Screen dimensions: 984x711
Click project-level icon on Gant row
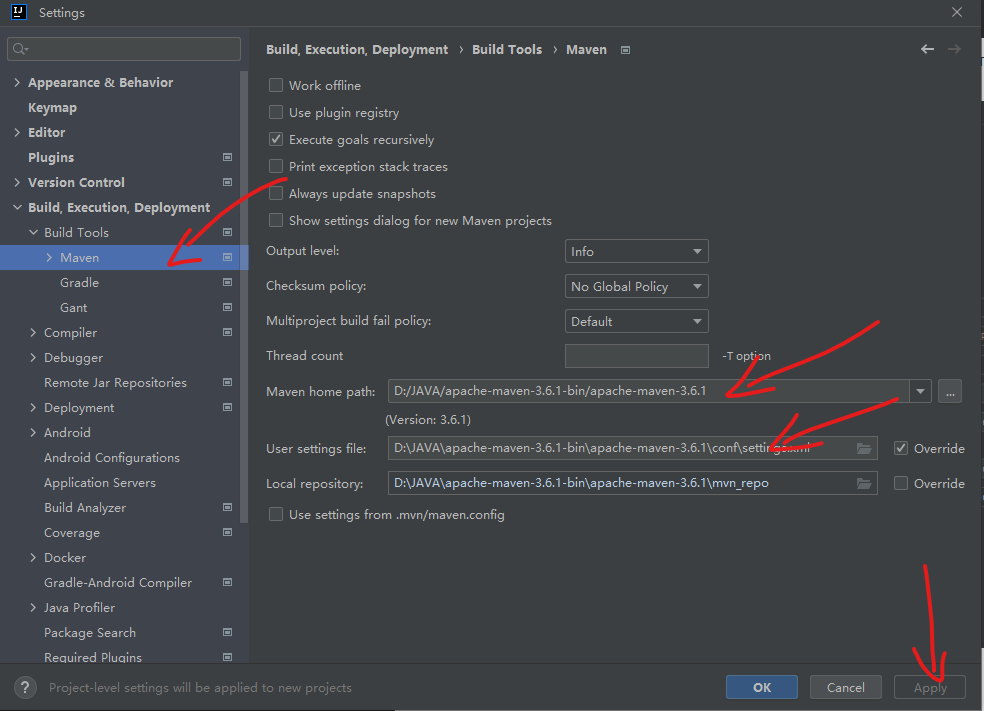pyautogui.click(x=228, y=307)
